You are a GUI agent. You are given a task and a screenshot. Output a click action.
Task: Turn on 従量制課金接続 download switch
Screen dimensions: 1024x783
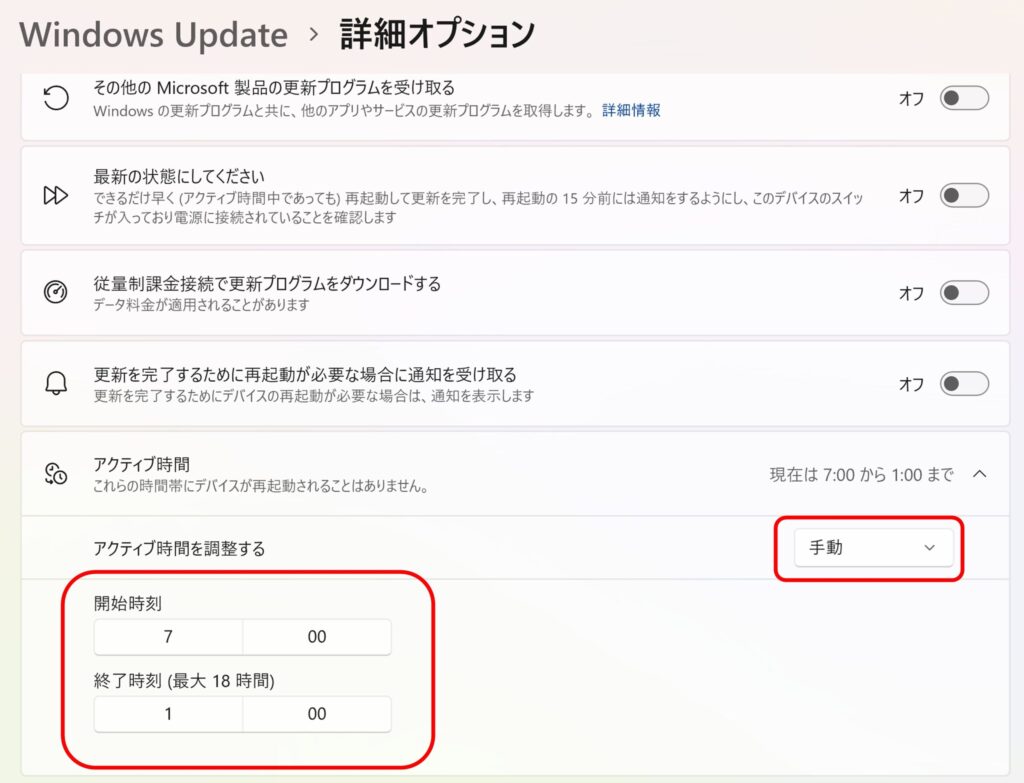click(x=964, y=293)
